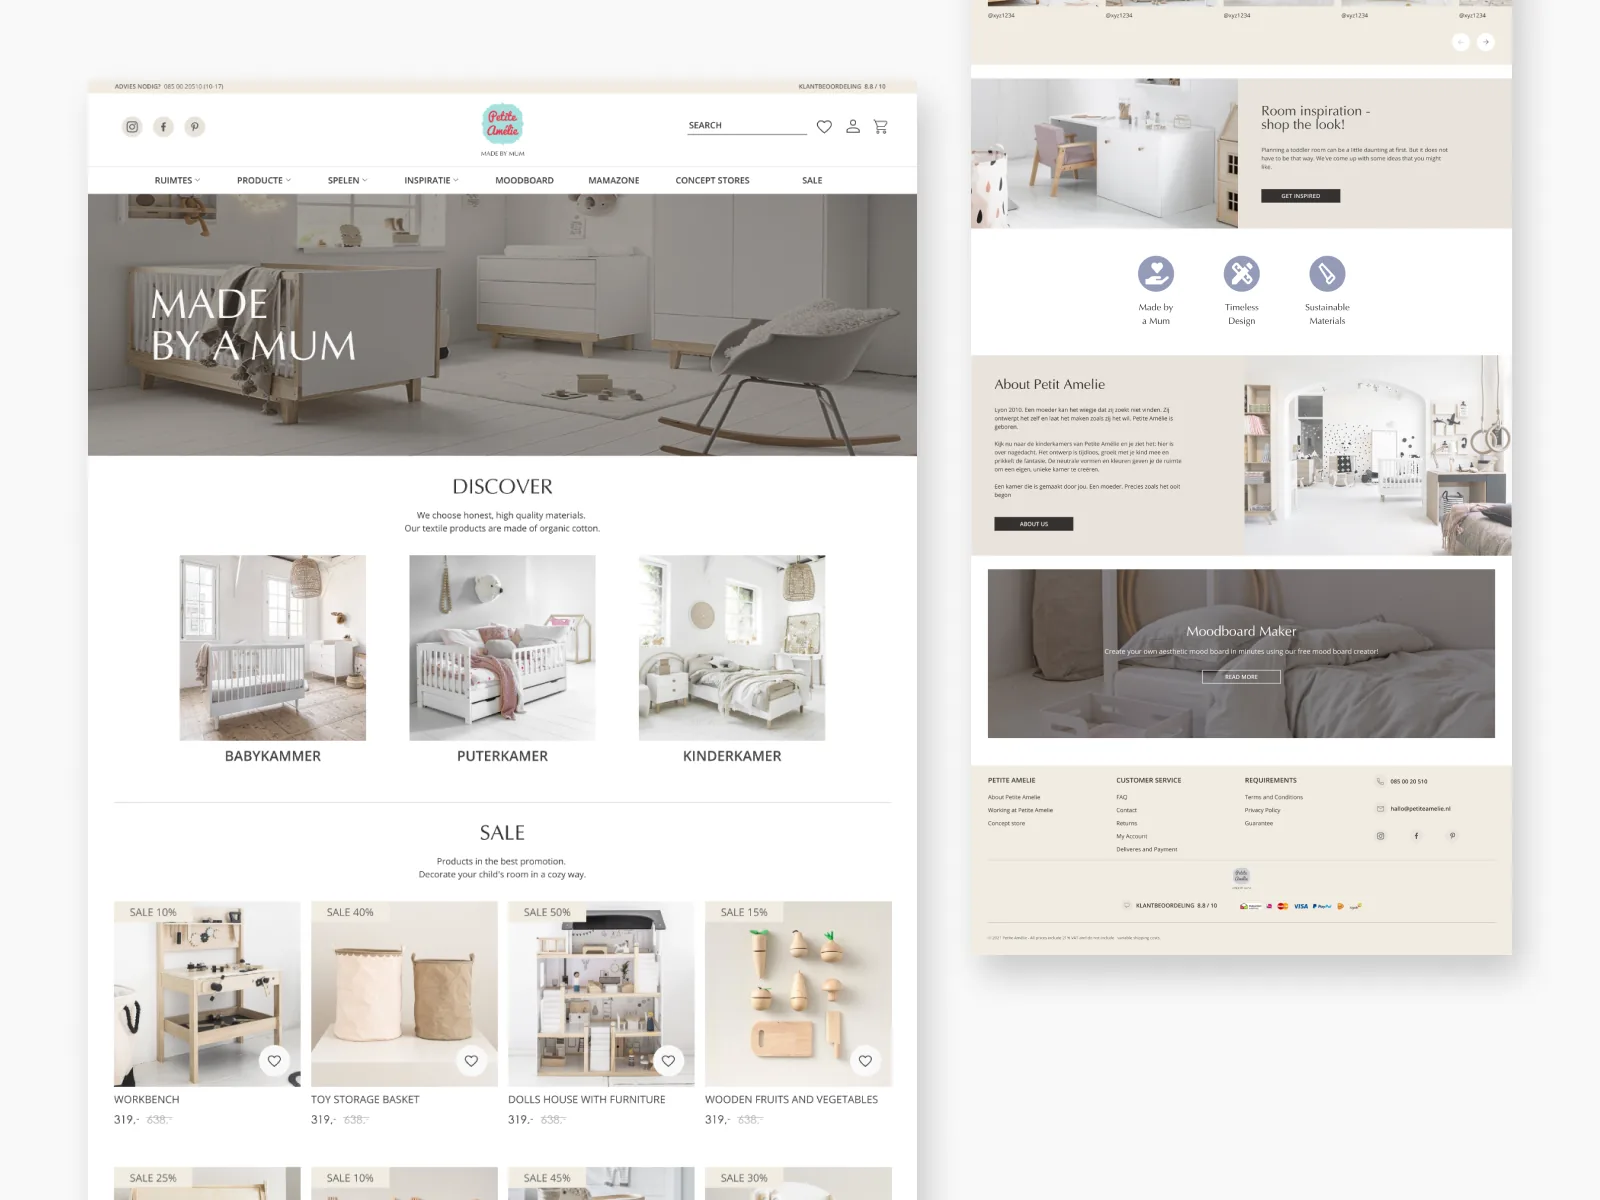Click the Made by a Mum icon

[1156, 273]
